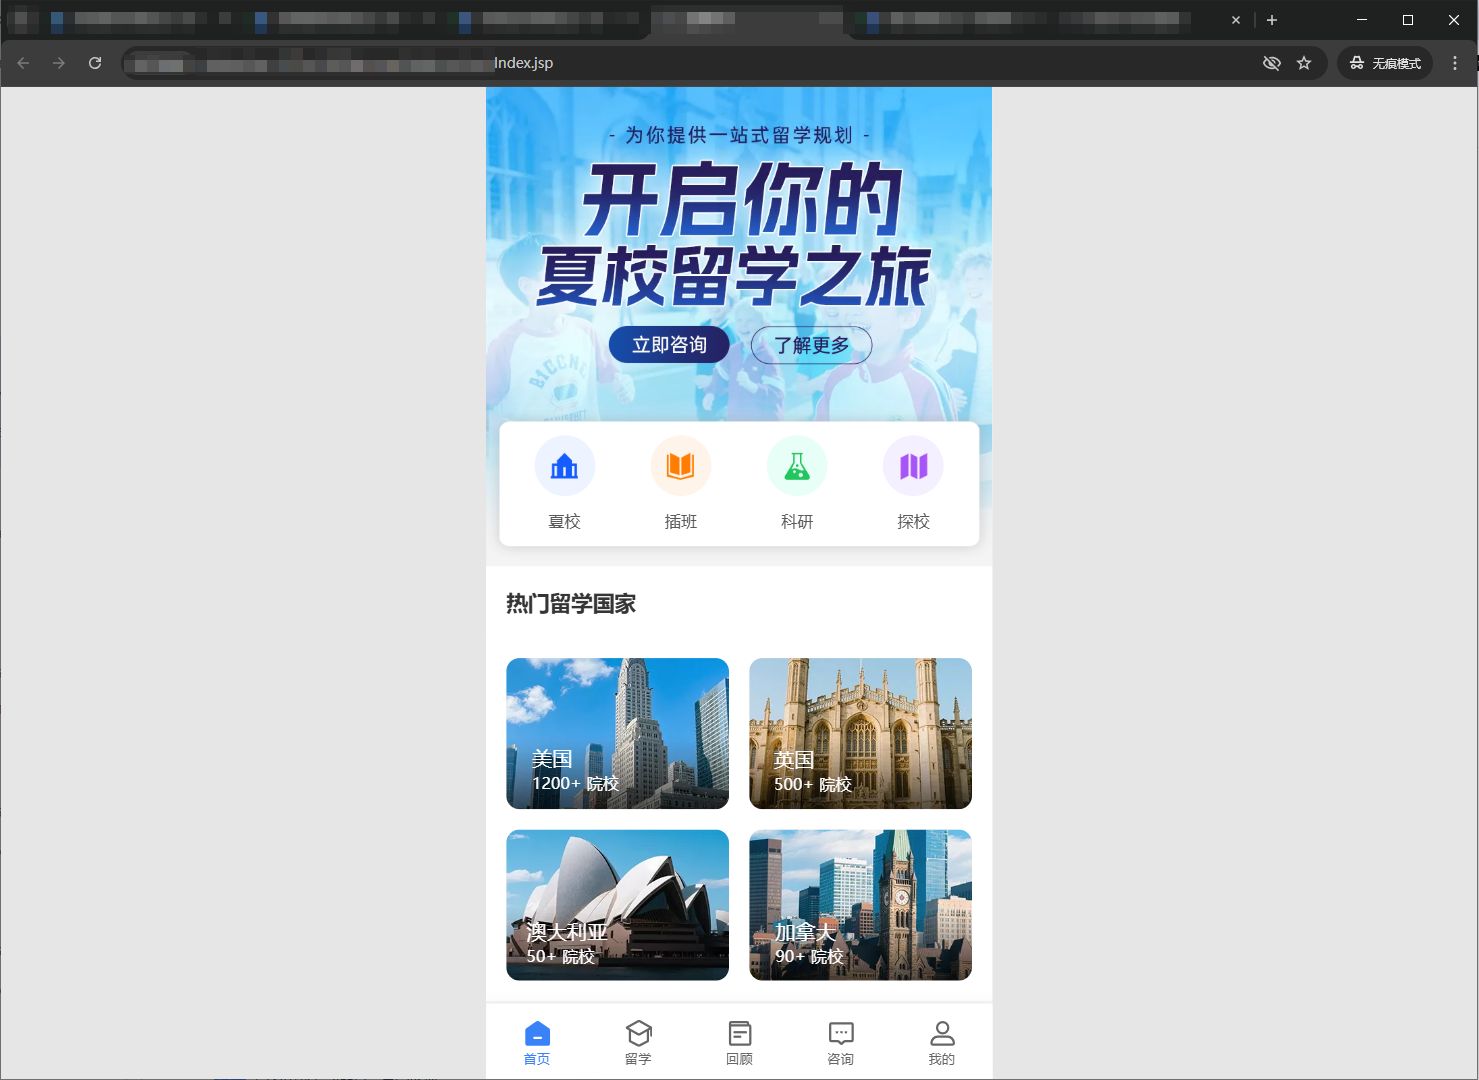Open the 回顾 tab in bottom navigation

(739, 1042)
